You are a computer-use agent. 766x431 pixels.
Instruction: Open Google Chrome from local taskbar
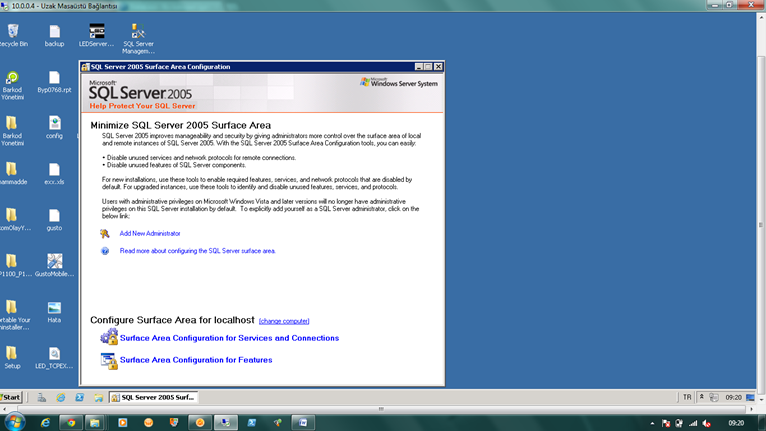coord(71,423)
